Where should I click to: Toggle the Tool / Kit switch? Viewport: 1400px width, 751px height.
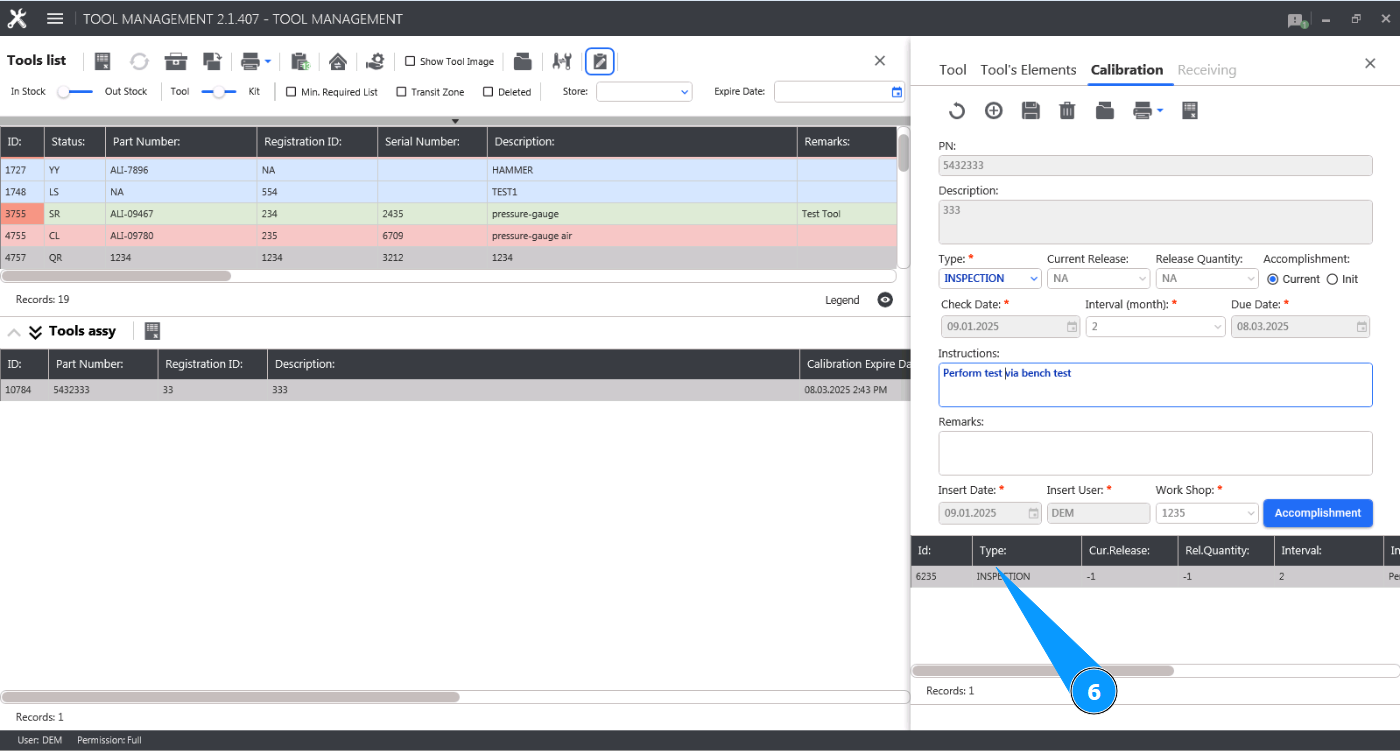pos(219,92)
